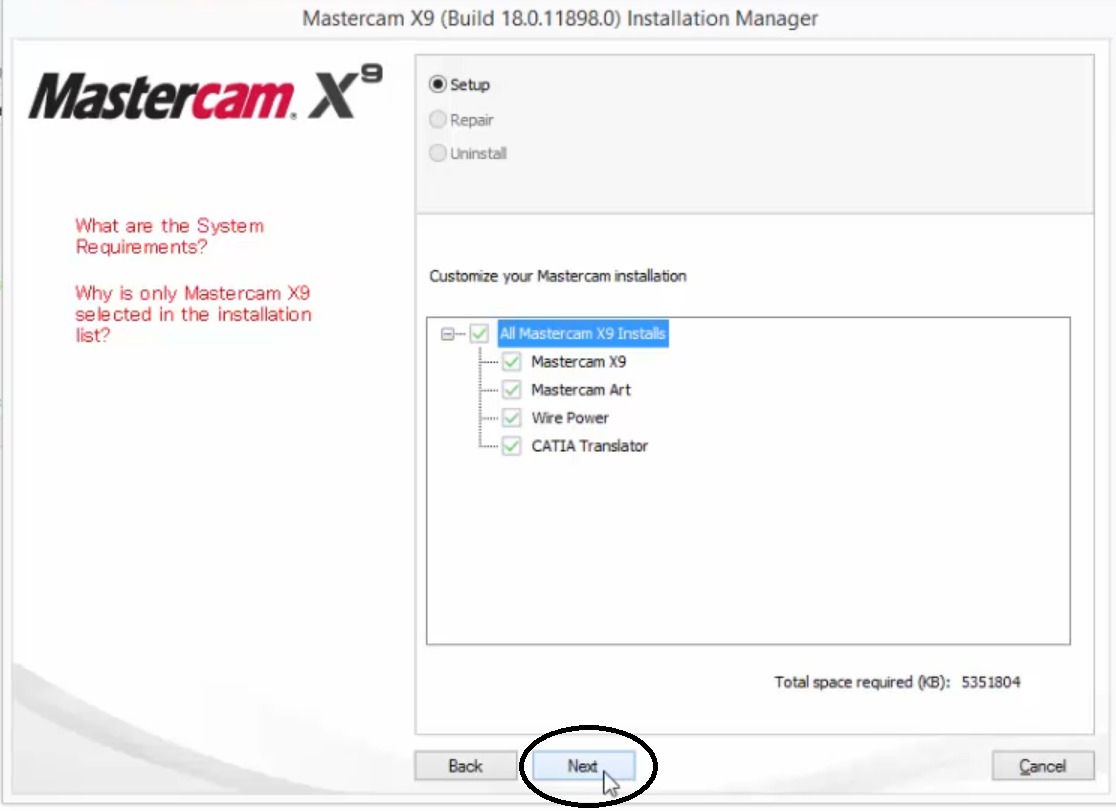The width and height of the screenshot is (1116, 811).
Task: Select the Wire Power item label
Action: (569, 418)
